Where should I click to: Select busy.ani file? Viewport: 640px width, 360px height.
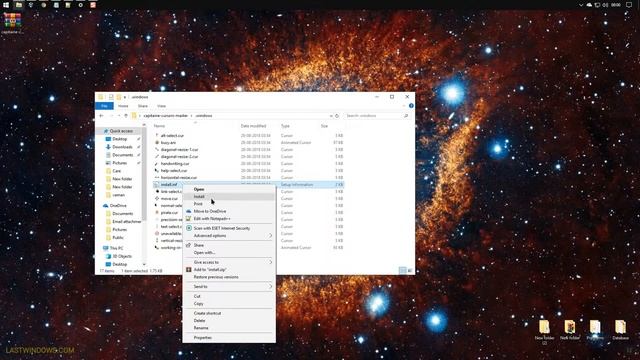click(168, 143)
